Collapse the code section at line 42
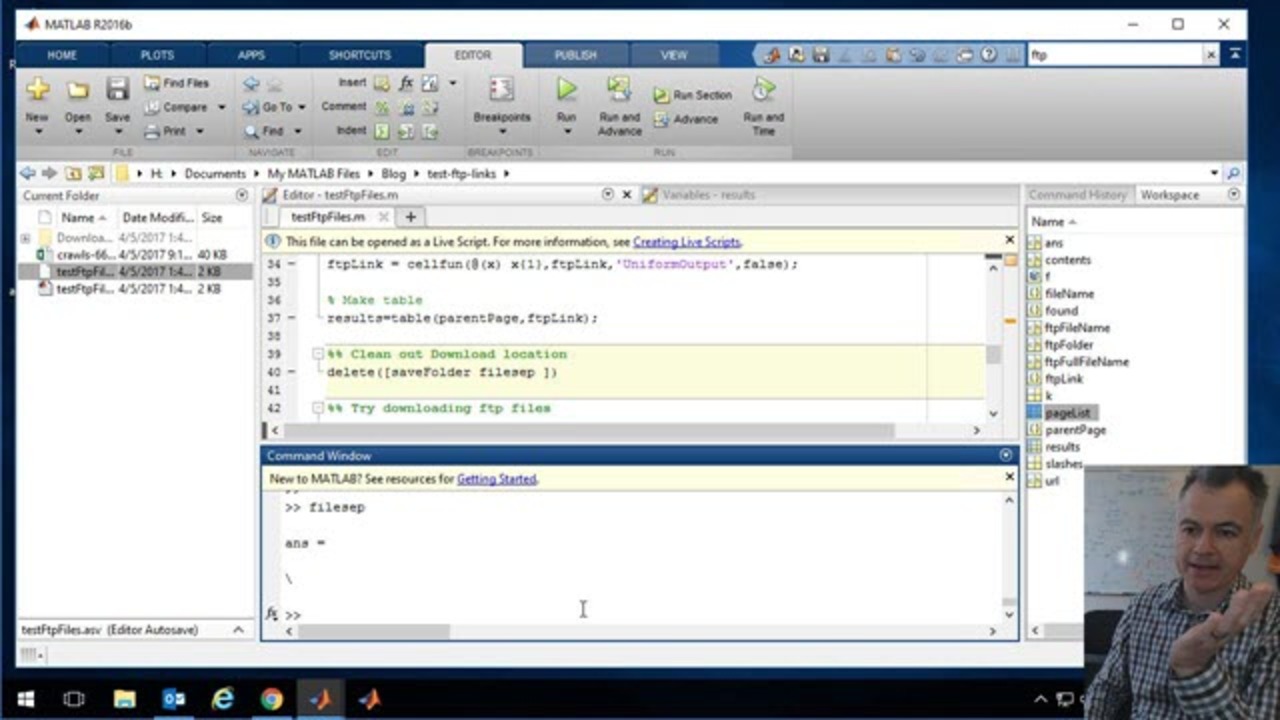The image size is (1280, 720). [318, 408]
